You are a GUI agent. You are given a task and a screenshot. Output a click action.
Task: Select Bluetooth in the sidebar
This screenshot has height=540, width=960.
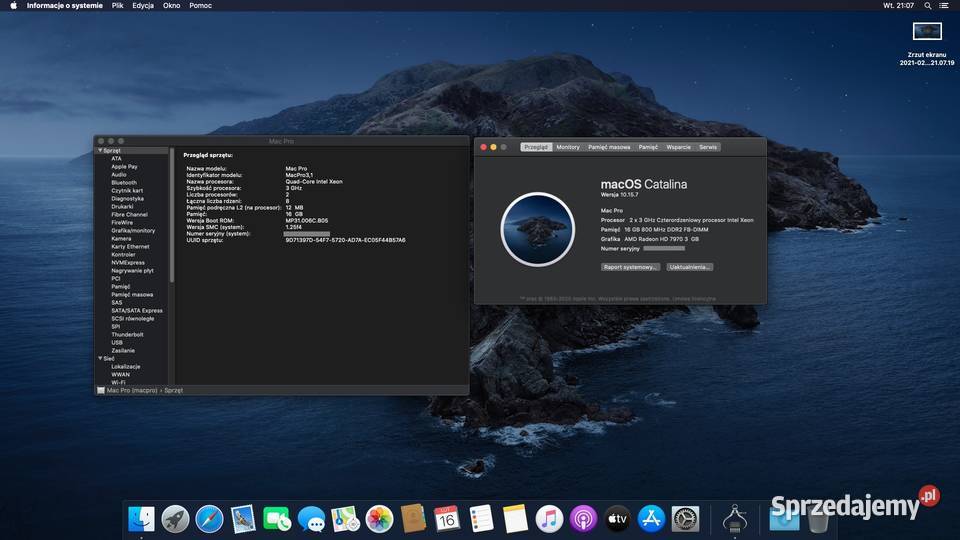124,182
